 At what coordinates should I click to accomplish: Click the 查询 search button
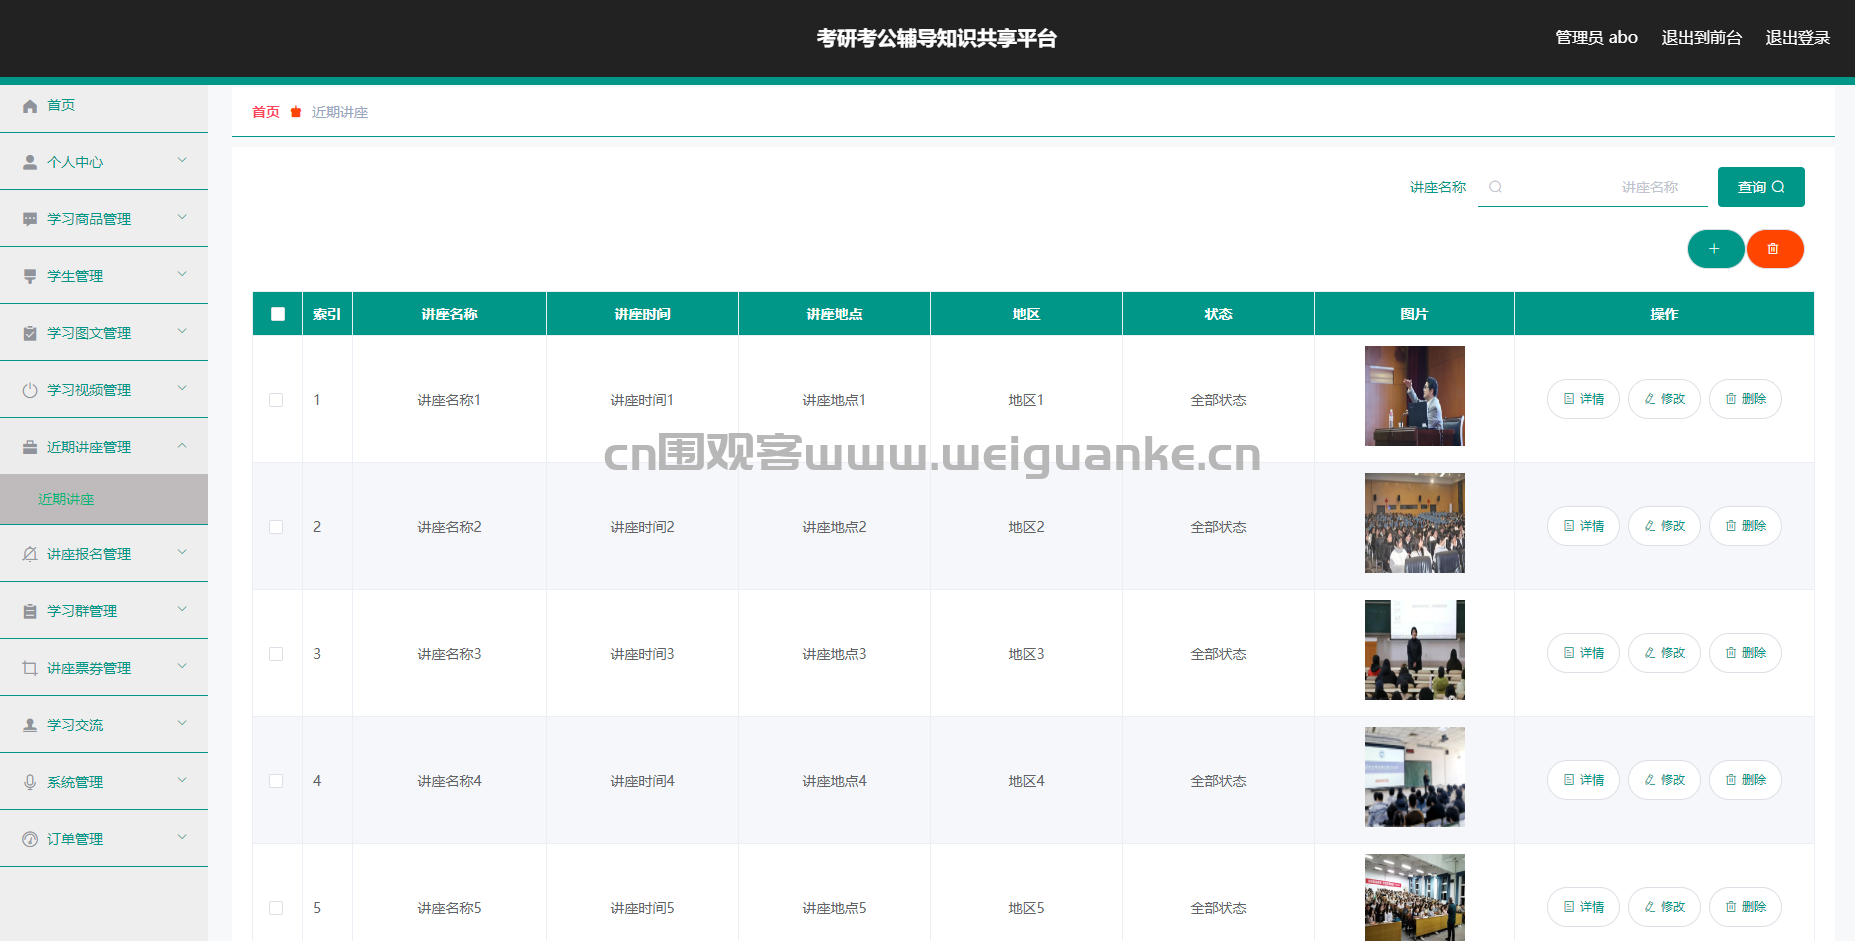(x=1760, y=187)
